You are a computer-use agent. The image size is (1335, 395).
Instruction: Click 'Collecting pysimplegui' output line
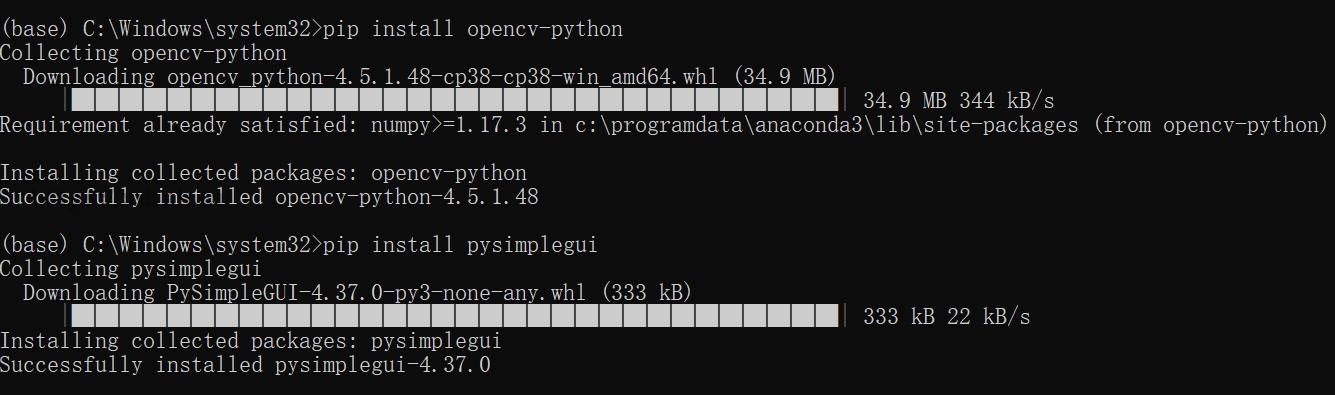(x=131, y=269)
